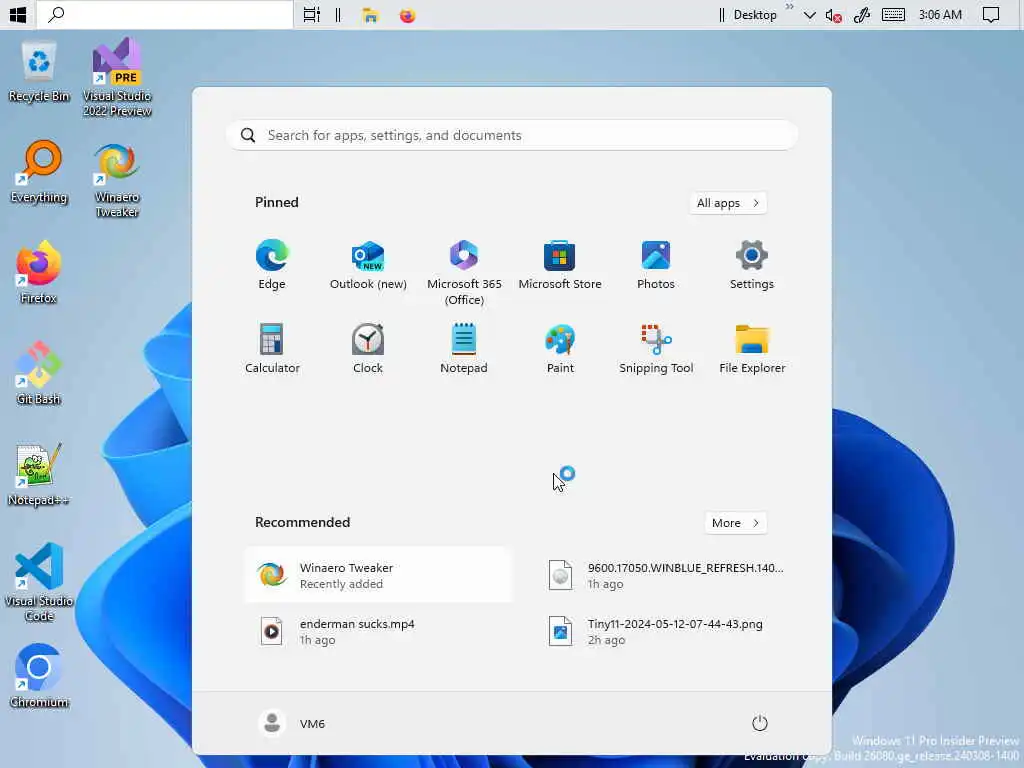Open Tiny11-2024-05-12-07-44-43.png recommended file
Screen dimensions: 1024x768
tap(666, 632)
